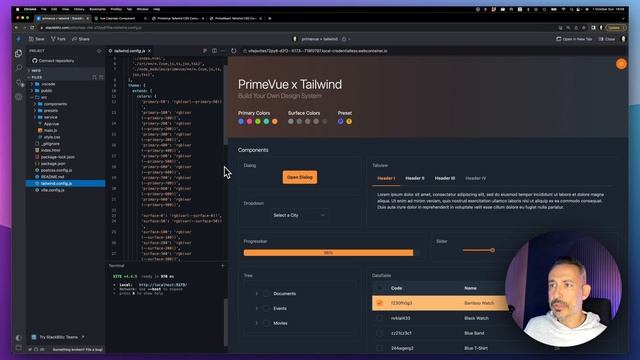Click the Open Dialog button
The height and width of the screenshot is (360, 640).
pyautogui.click(x=300, y=177)
